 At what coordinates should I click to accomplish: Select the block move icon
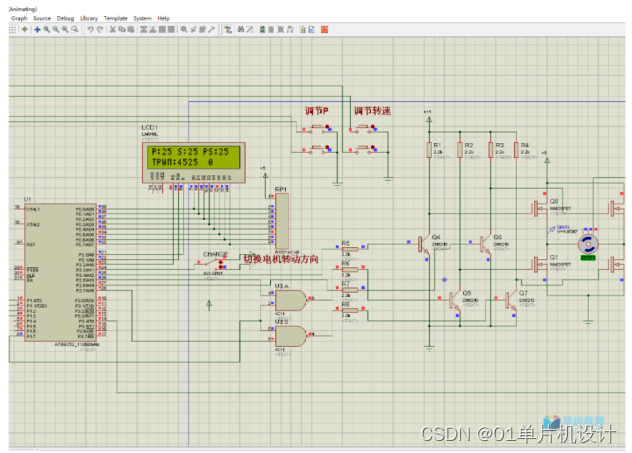[x=153, y=29]
